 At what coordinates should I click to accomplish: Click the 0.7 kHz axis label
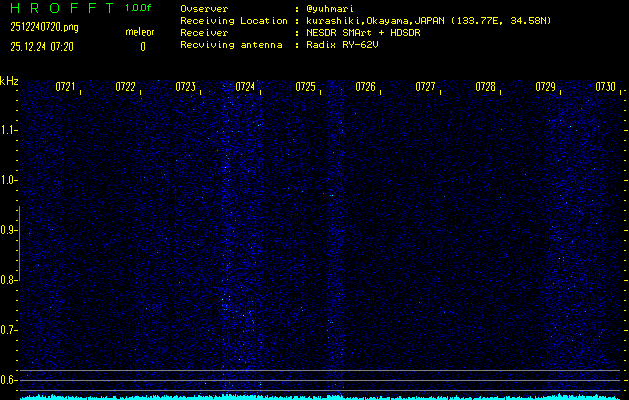point(8,330)
